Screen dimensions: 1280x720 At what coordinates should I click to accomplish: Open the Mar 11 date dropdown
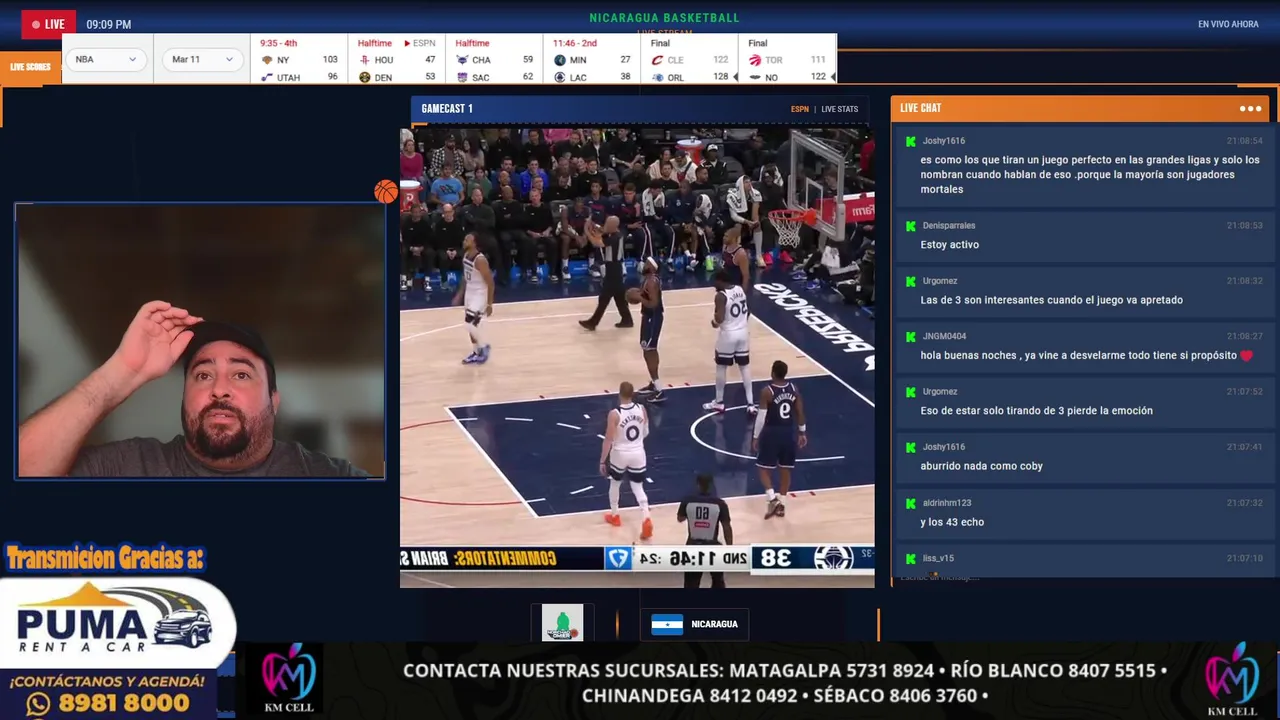[x=202, y=59]
